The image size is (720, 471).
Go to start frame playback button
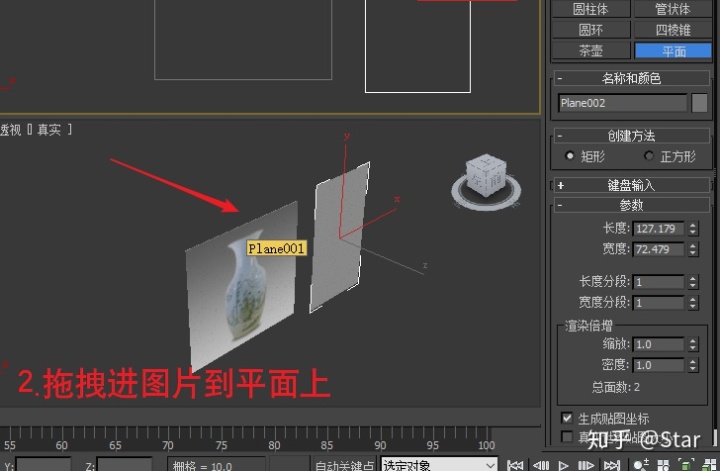coord(515,465)
